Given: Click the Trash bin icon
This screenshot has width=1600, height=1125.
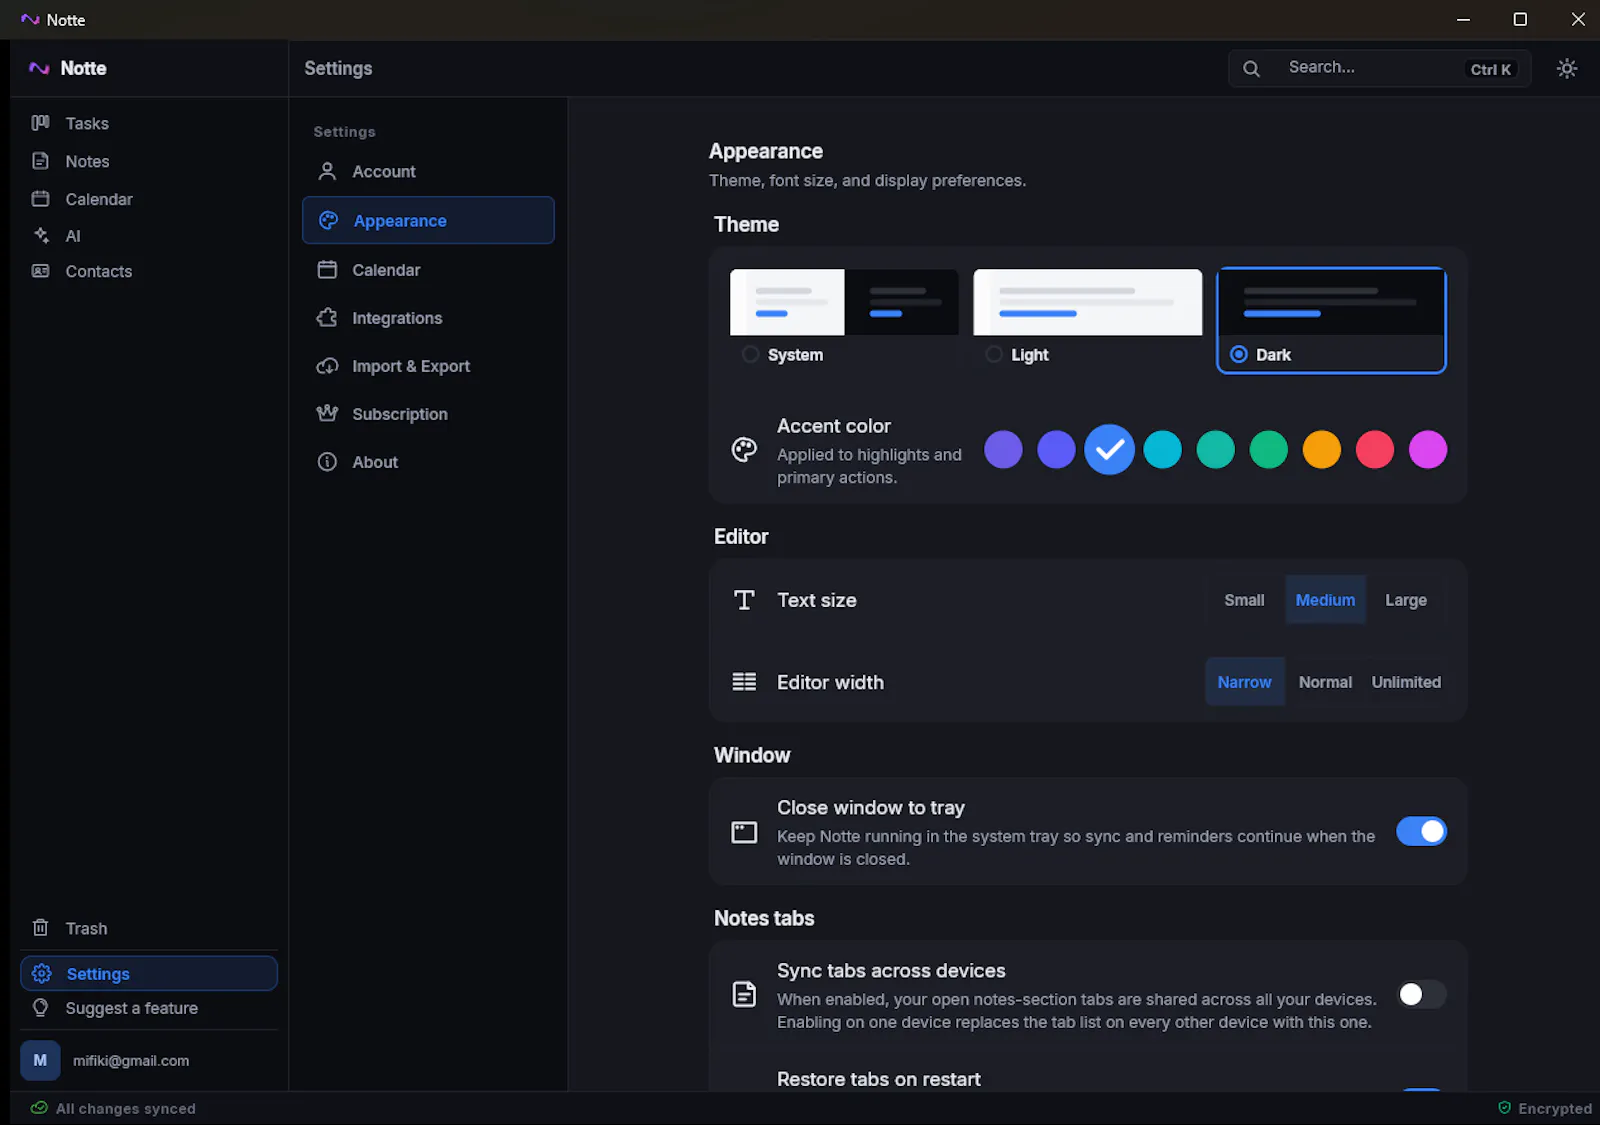Looking at the screenshot, I should [40, 928].
